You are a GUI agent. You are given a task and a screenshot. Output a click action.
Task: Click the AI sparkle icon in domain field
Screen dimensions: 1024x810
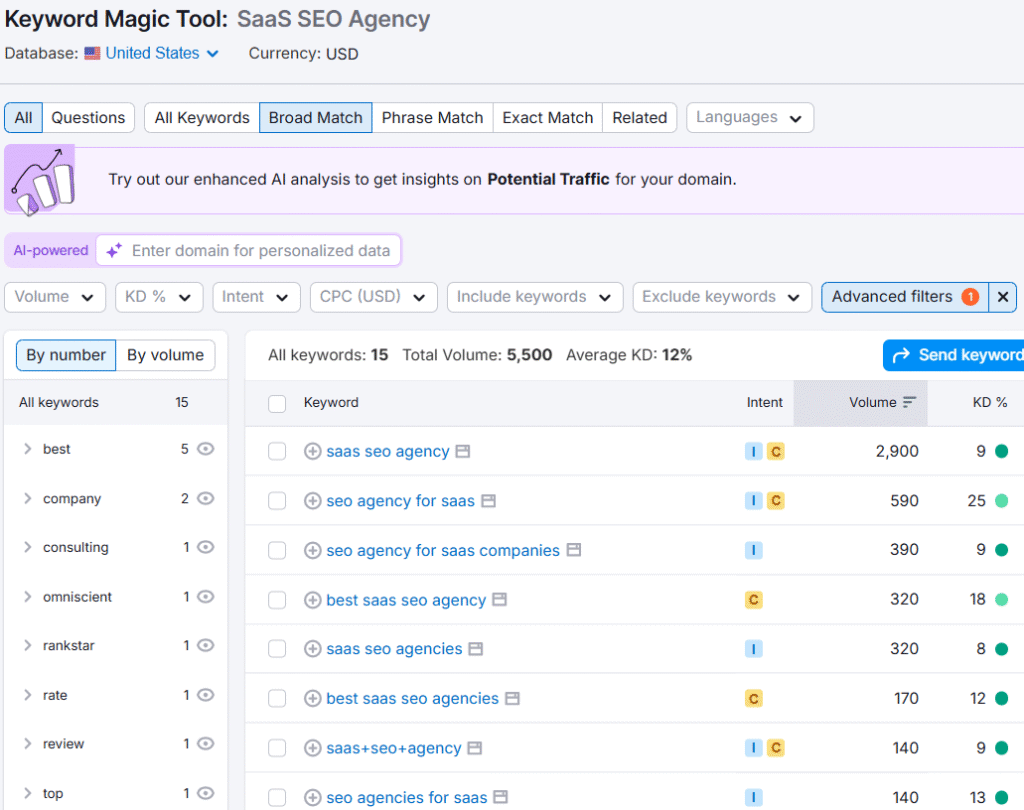coord(115,251)
